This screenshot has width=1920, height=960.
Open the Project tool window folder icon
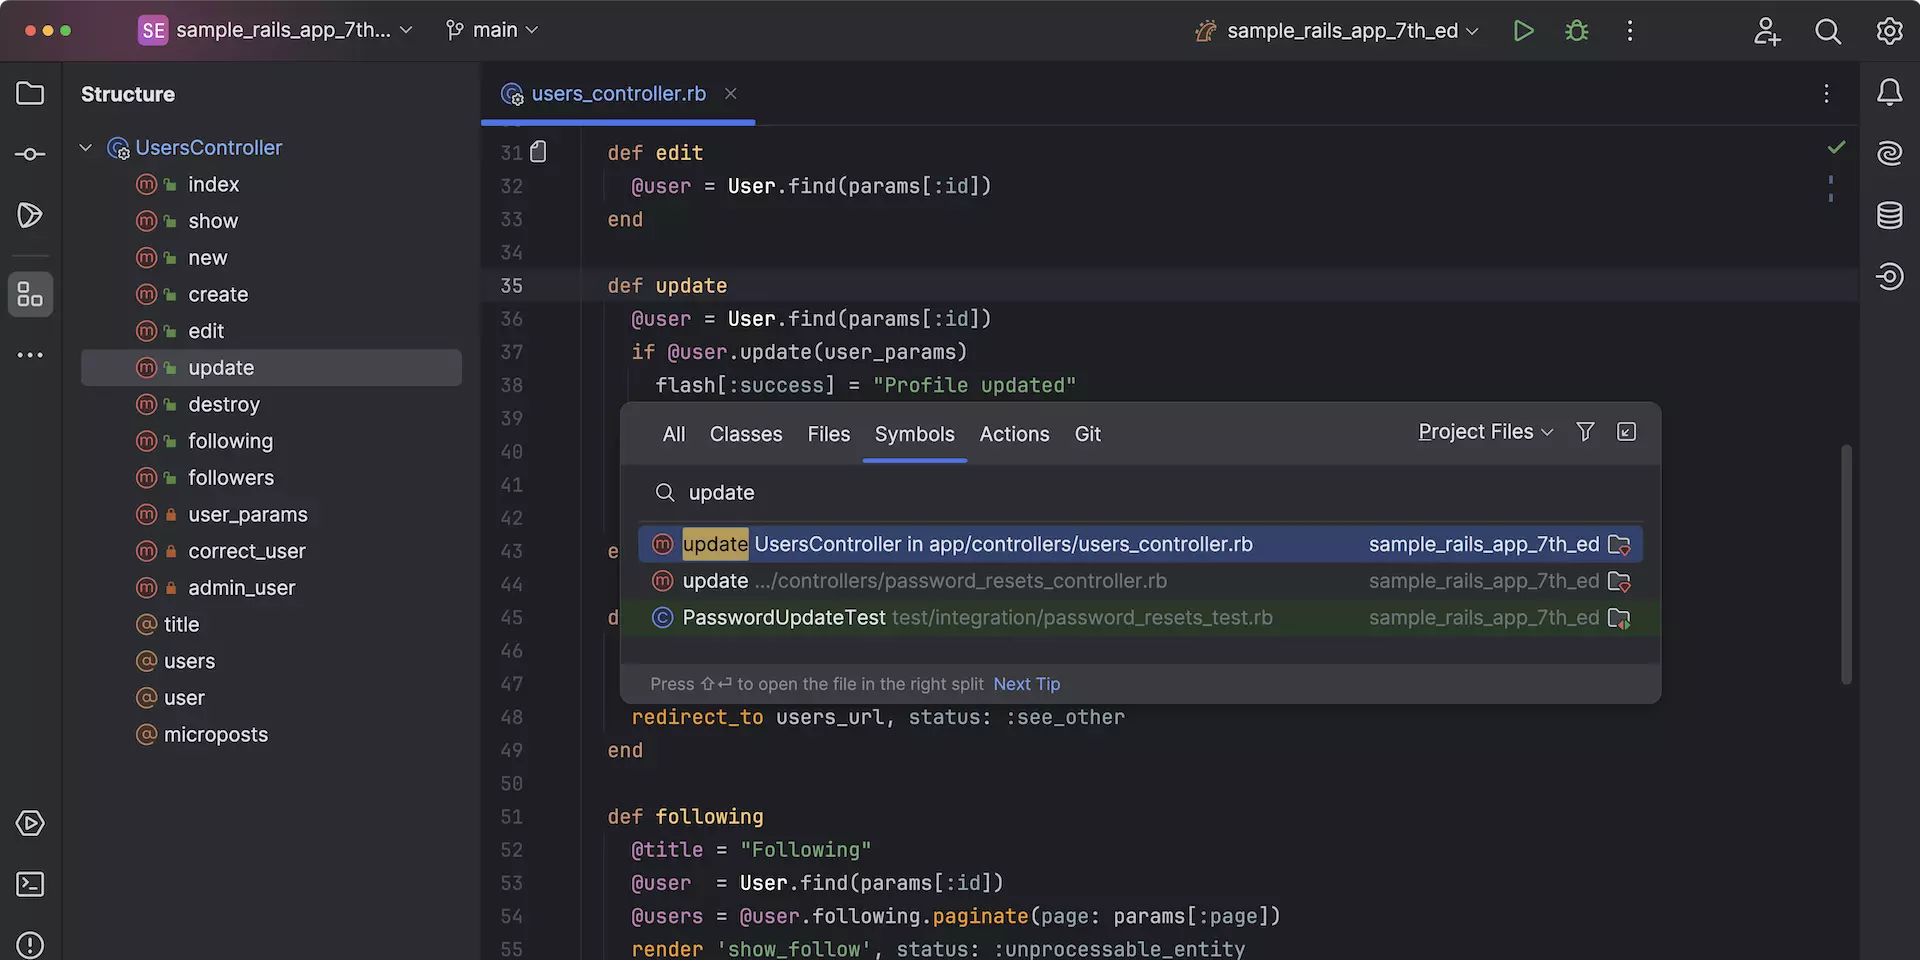pos(30,93)
